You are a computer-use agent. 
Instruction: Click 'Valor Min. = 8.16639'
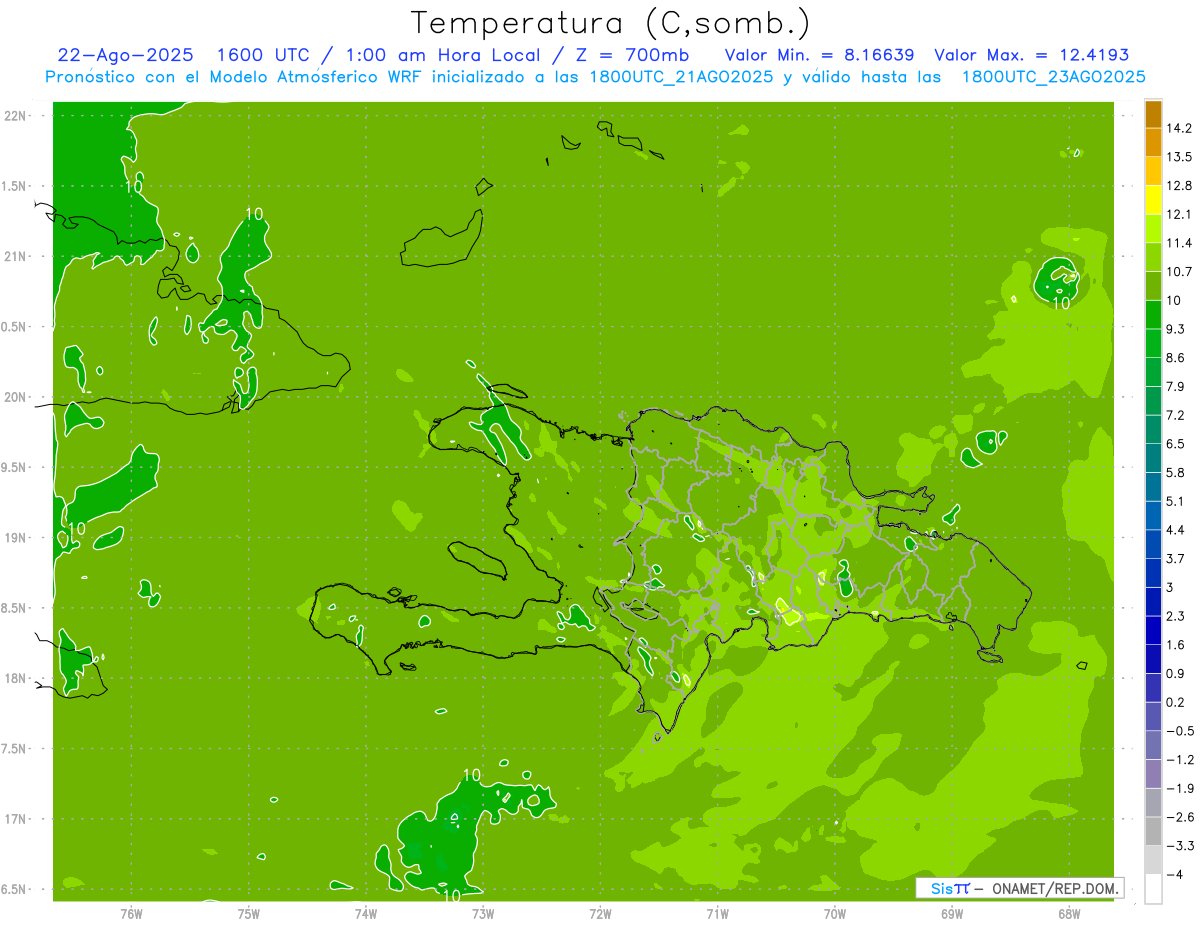pyautogui.click(x=820, y=55)
